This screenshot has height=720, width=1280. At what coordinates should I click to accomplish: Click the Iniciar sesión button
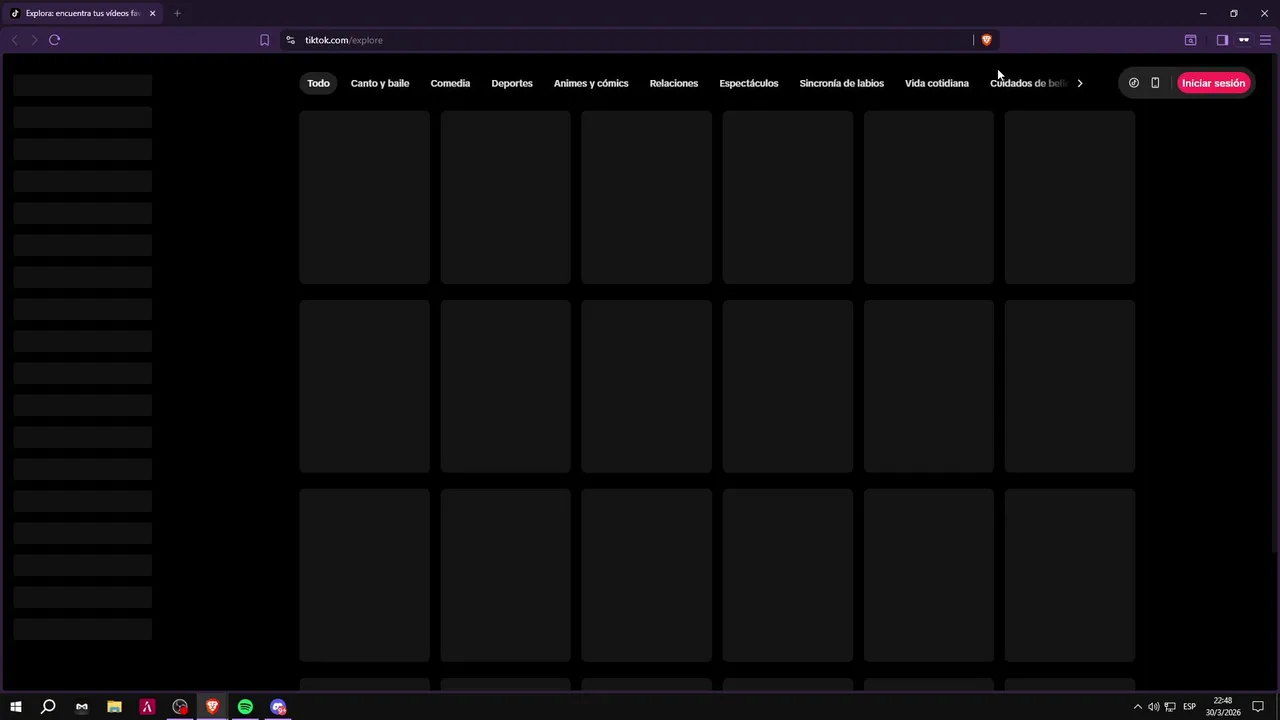coord(1213,83)
